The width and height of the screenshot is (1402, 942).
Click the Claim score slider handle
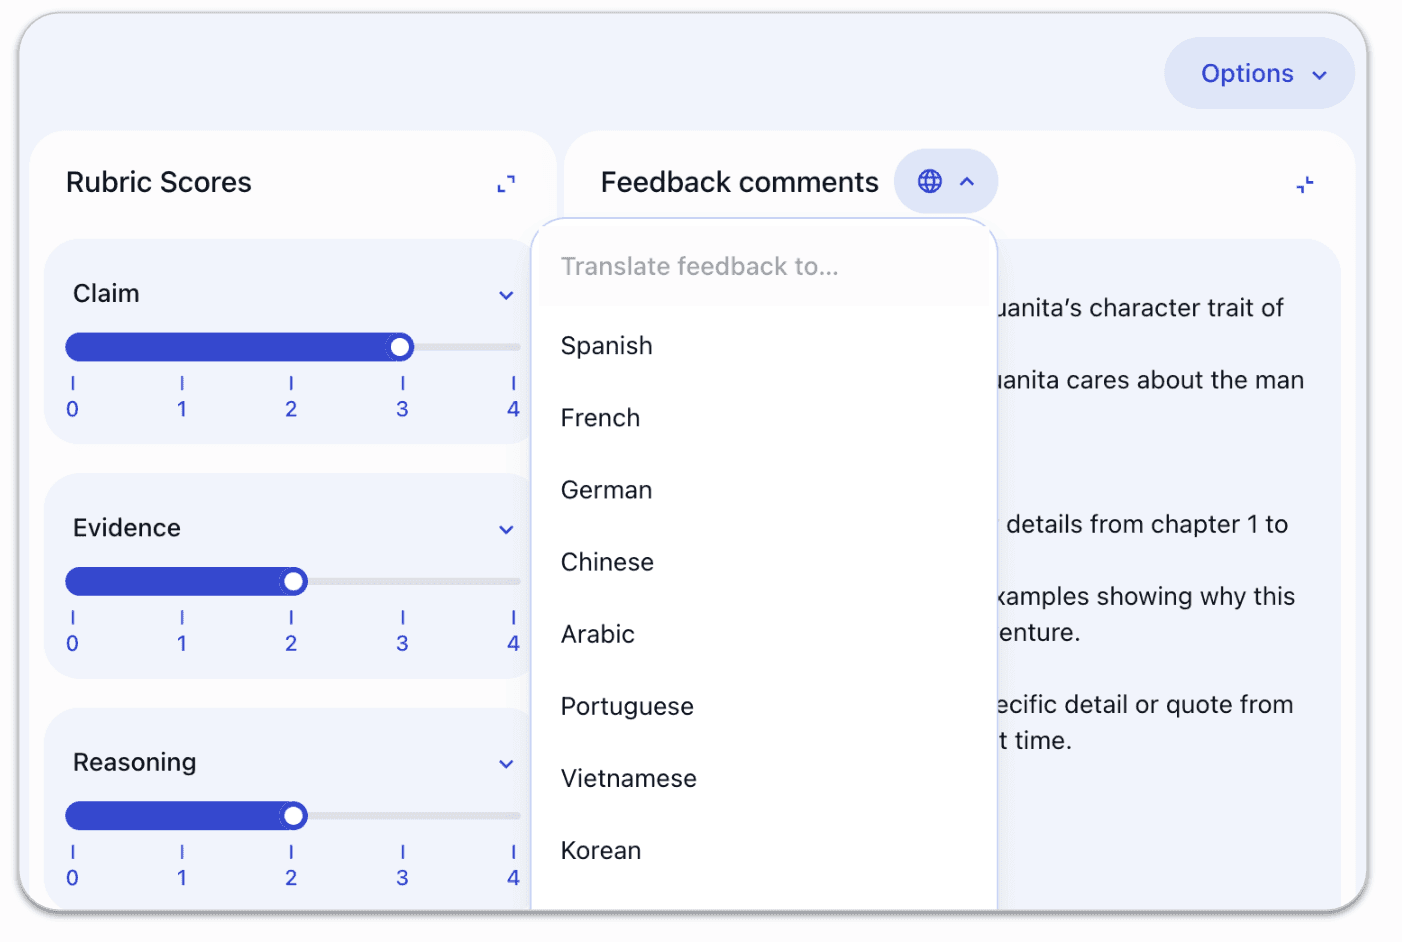point(400,347)
